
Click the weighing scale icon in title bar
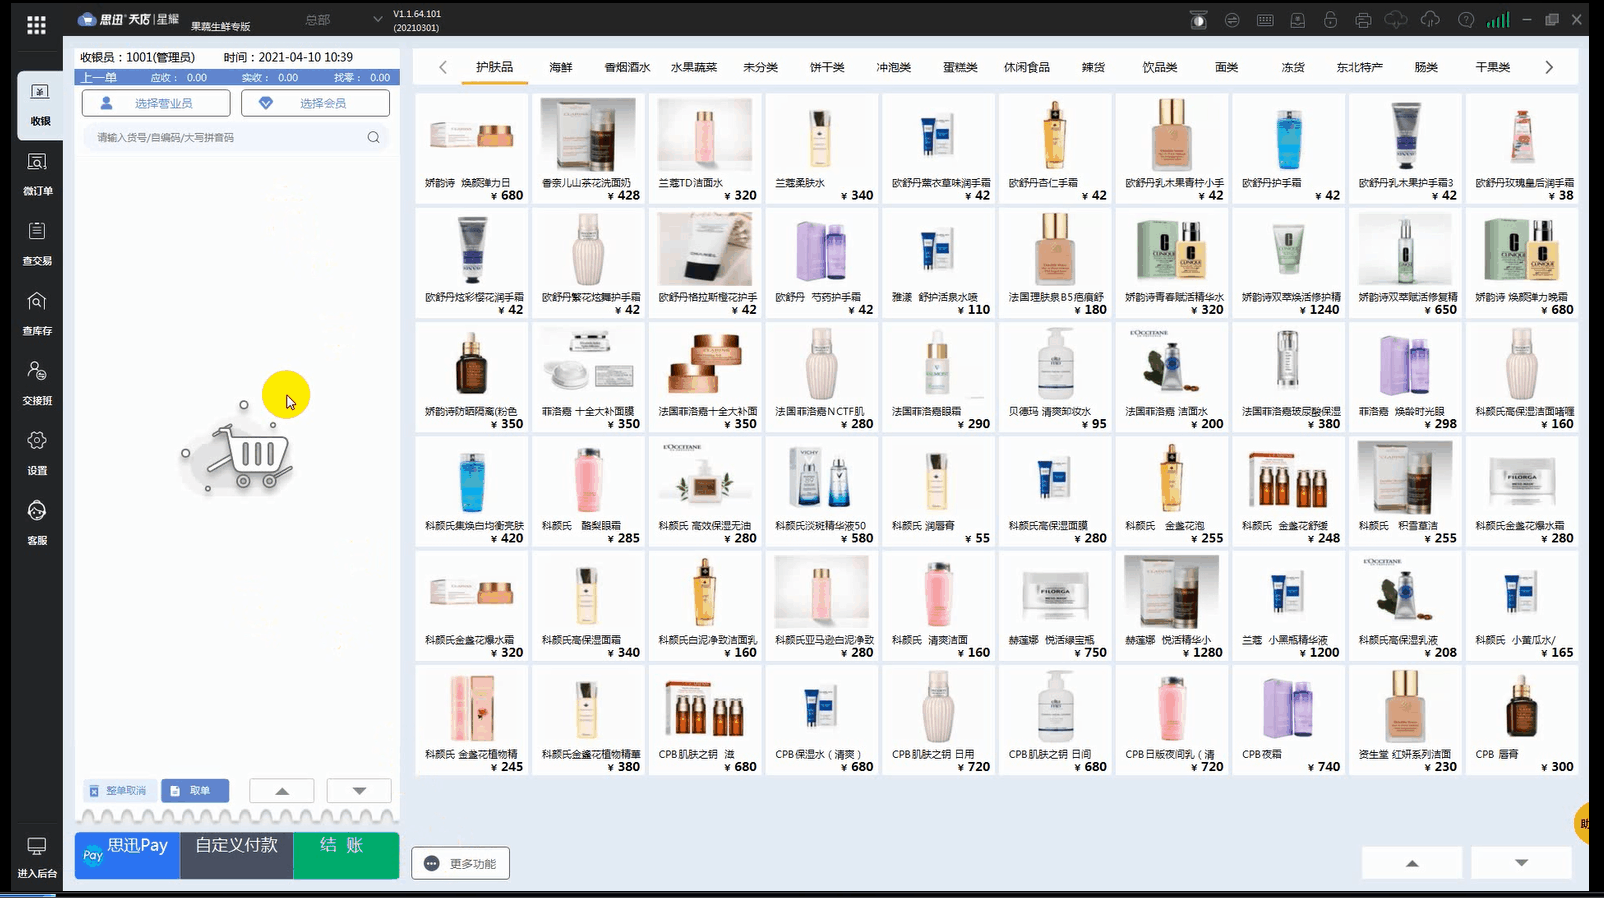click(x=1199, y=20)
